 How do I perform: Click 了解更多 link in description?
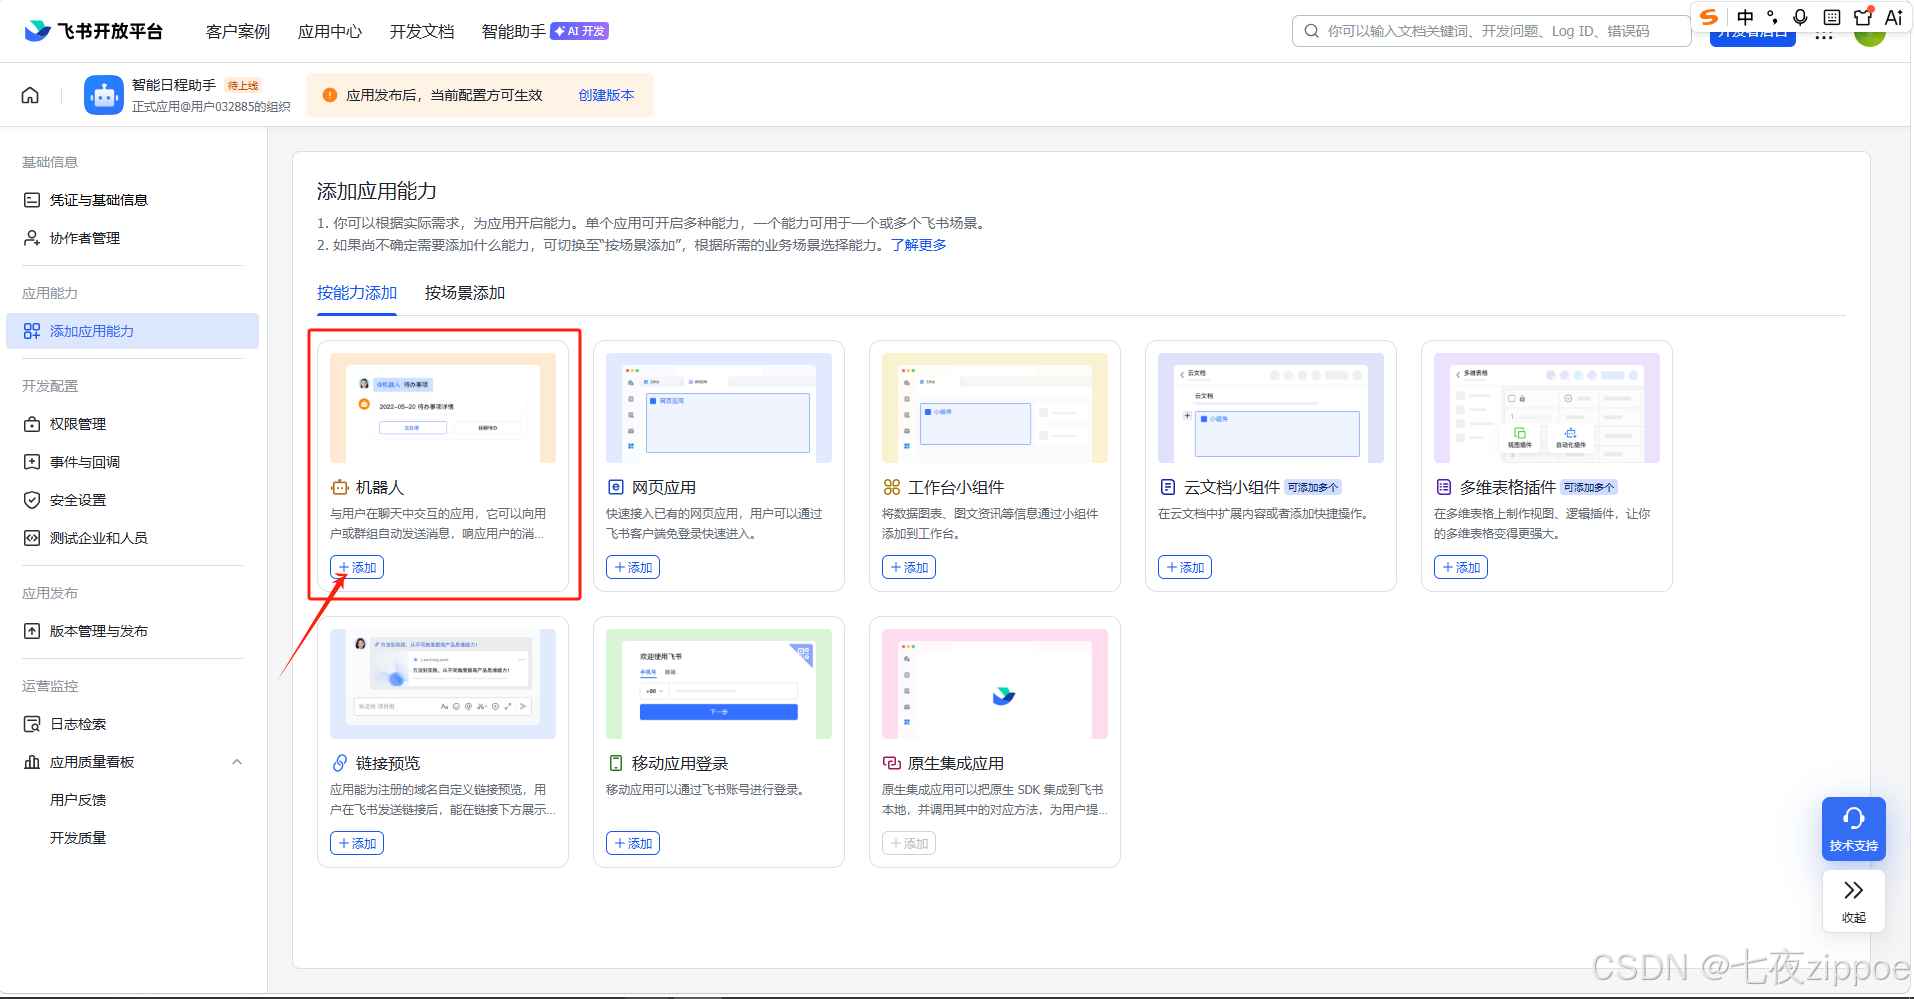[918, 245]
